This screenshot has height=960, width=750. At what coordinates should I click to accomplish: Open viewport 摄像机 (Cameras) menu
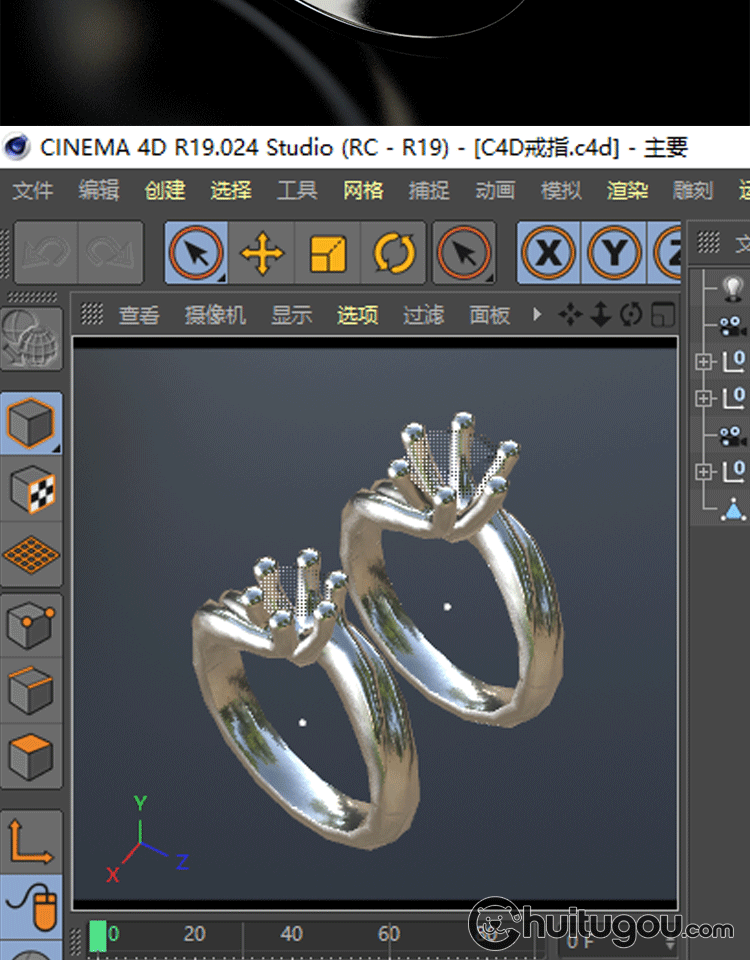[x=215, y=315]
